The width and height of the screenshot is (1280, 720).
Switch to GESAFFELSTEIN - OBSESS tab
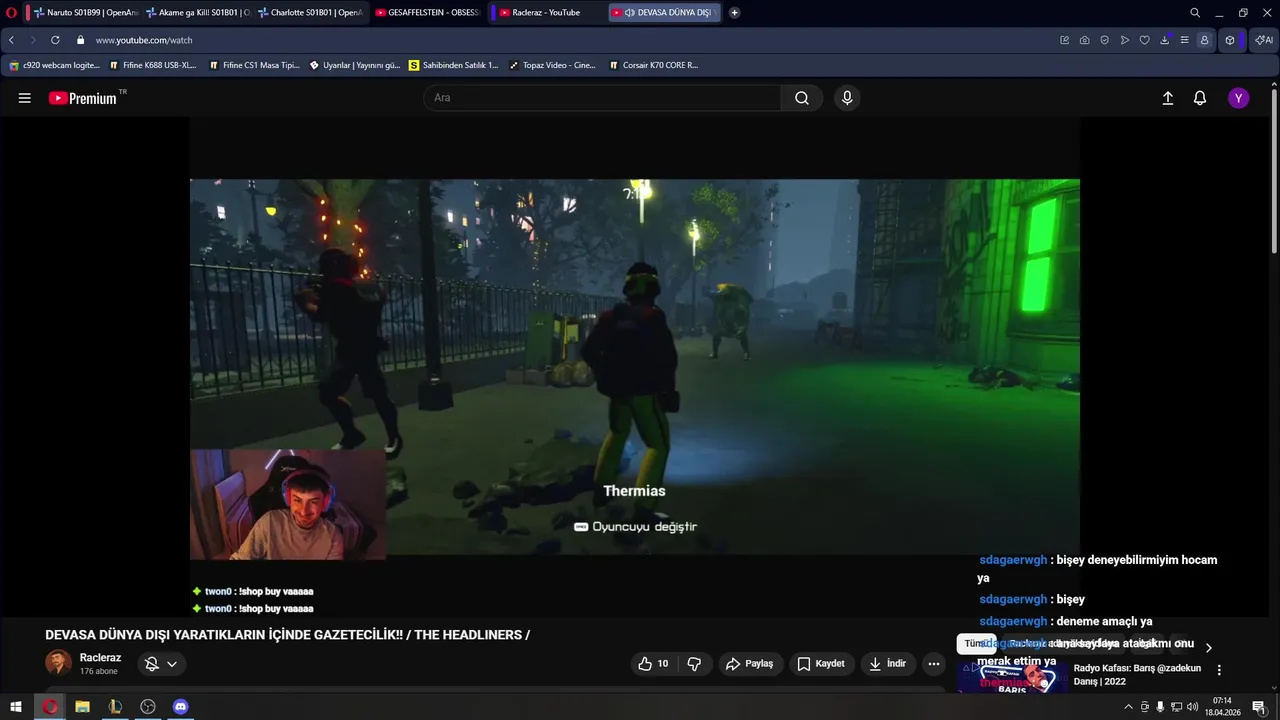click(x=427, y=13)
